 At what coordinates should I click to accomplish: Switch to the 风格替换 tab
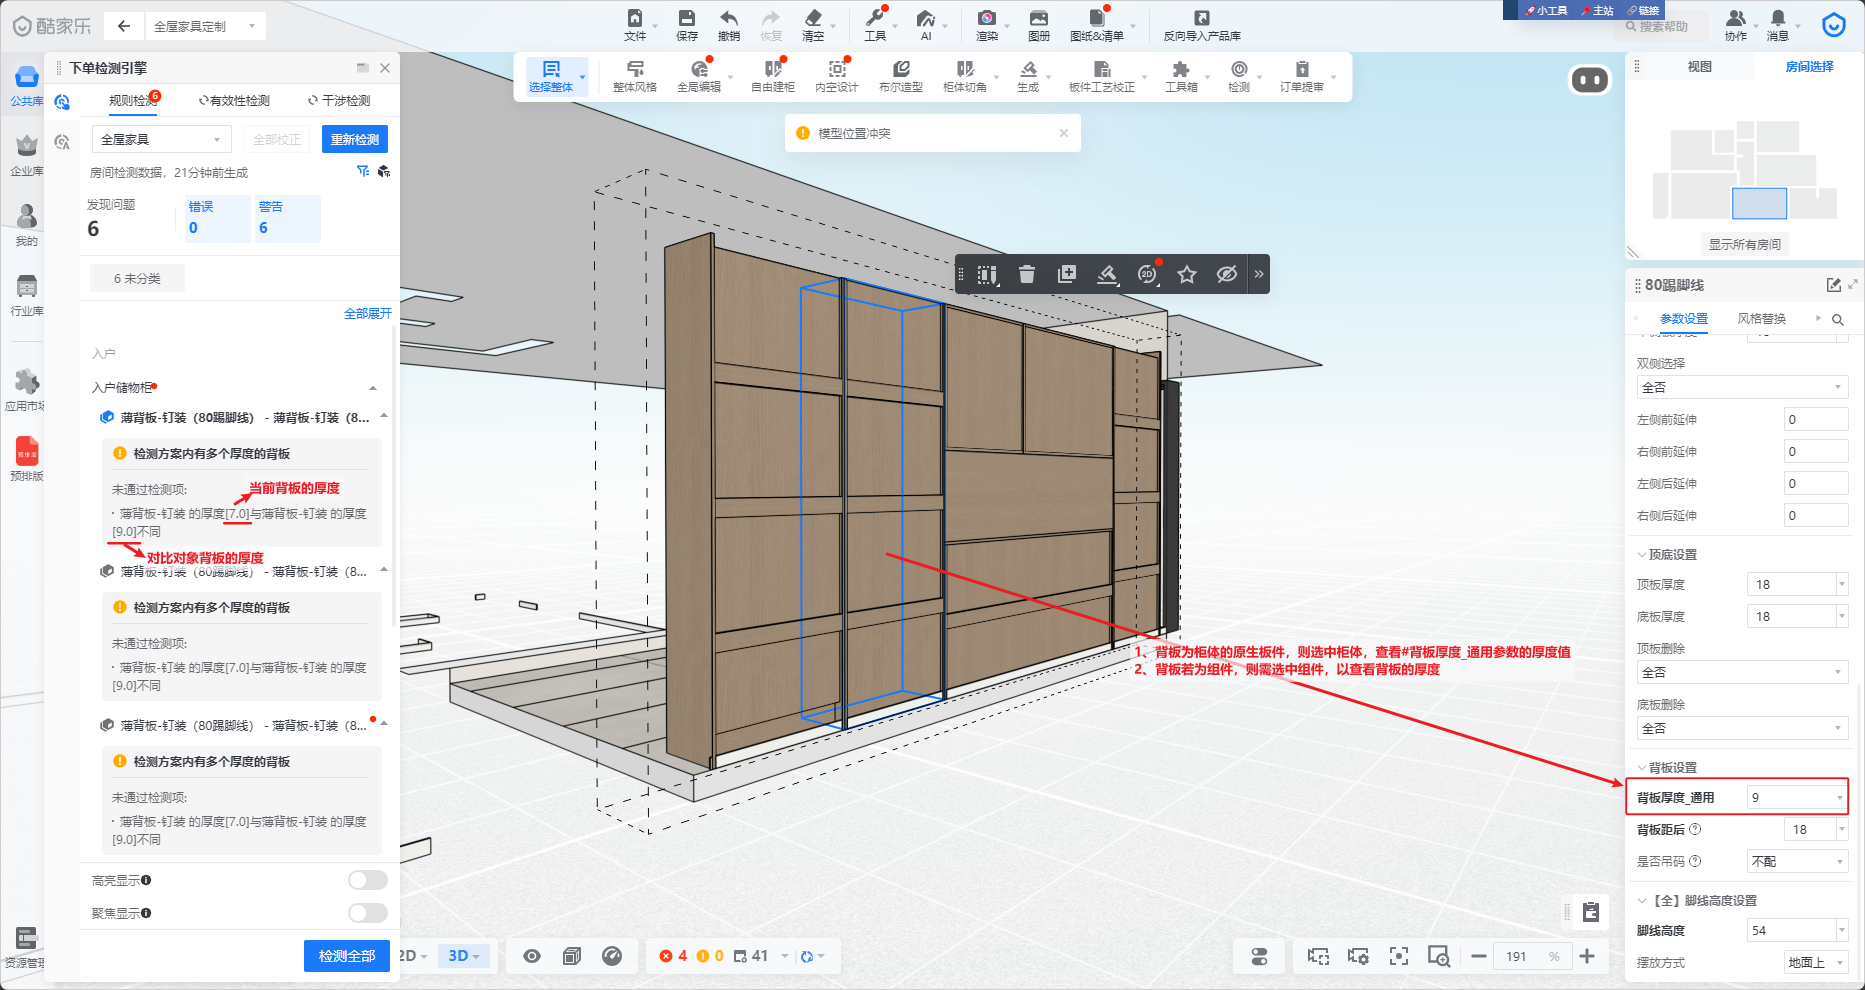[x=1761, y=319]
